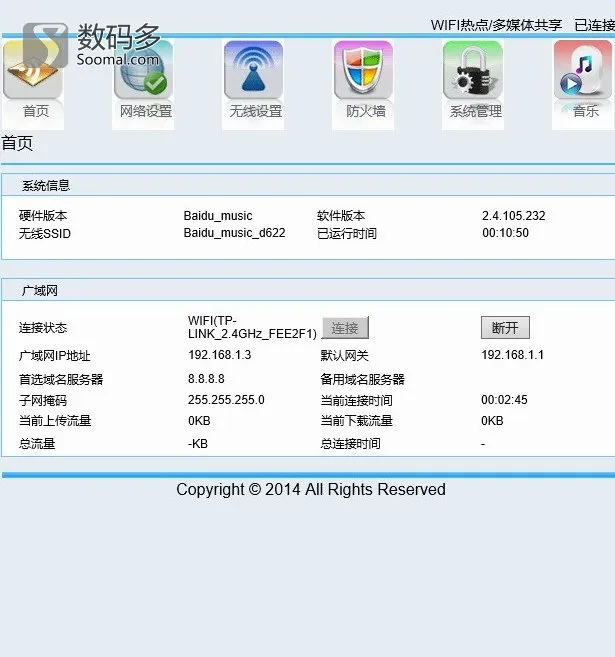The width and height of the screenshot is (615, 657).
Task: Click default gateway 192.168.1.1
Action: click(512, 355)
